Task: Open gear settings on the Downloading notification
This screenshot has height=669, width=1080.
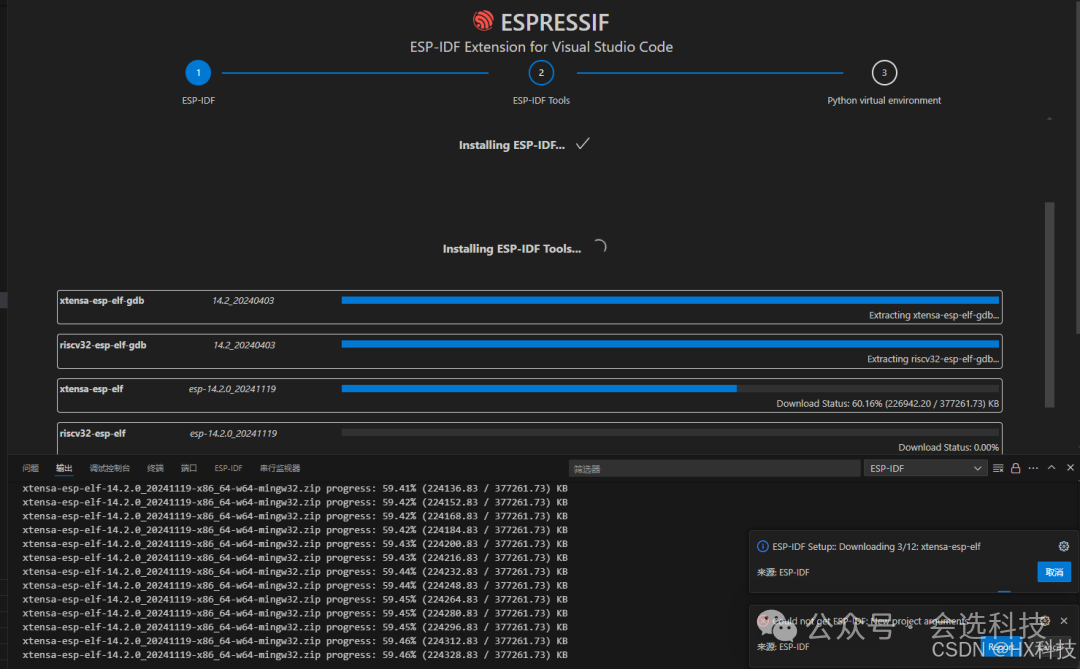Action: coord(1063,546)
